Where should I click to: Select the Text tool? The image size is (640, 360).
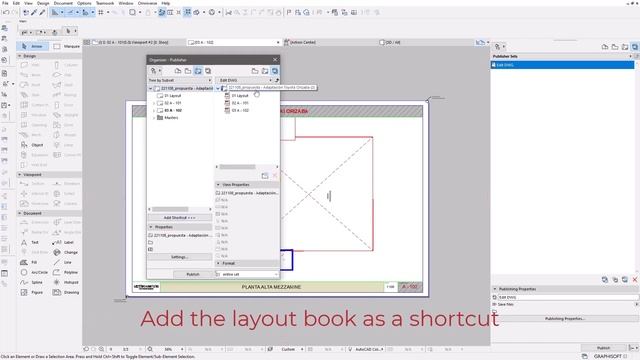coord(31,242)
